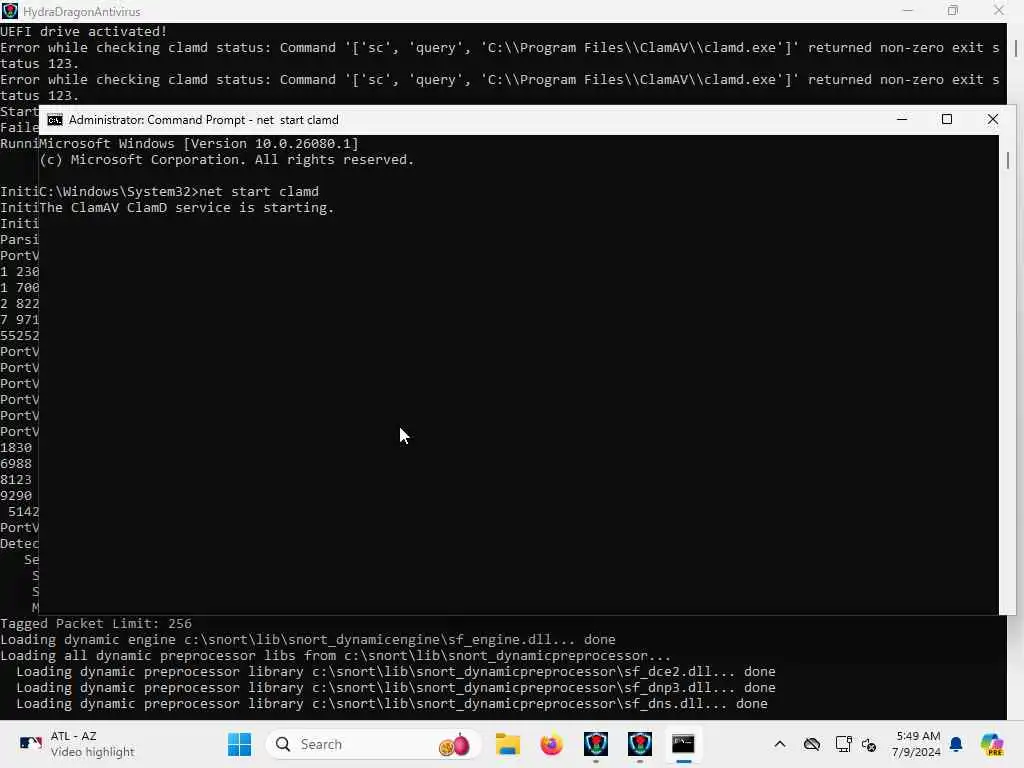The width and height of the screenshot is (1024, 768).
Task: Switch to the first HydraDragon taskbar icon
Action: [x=596, y=744]
